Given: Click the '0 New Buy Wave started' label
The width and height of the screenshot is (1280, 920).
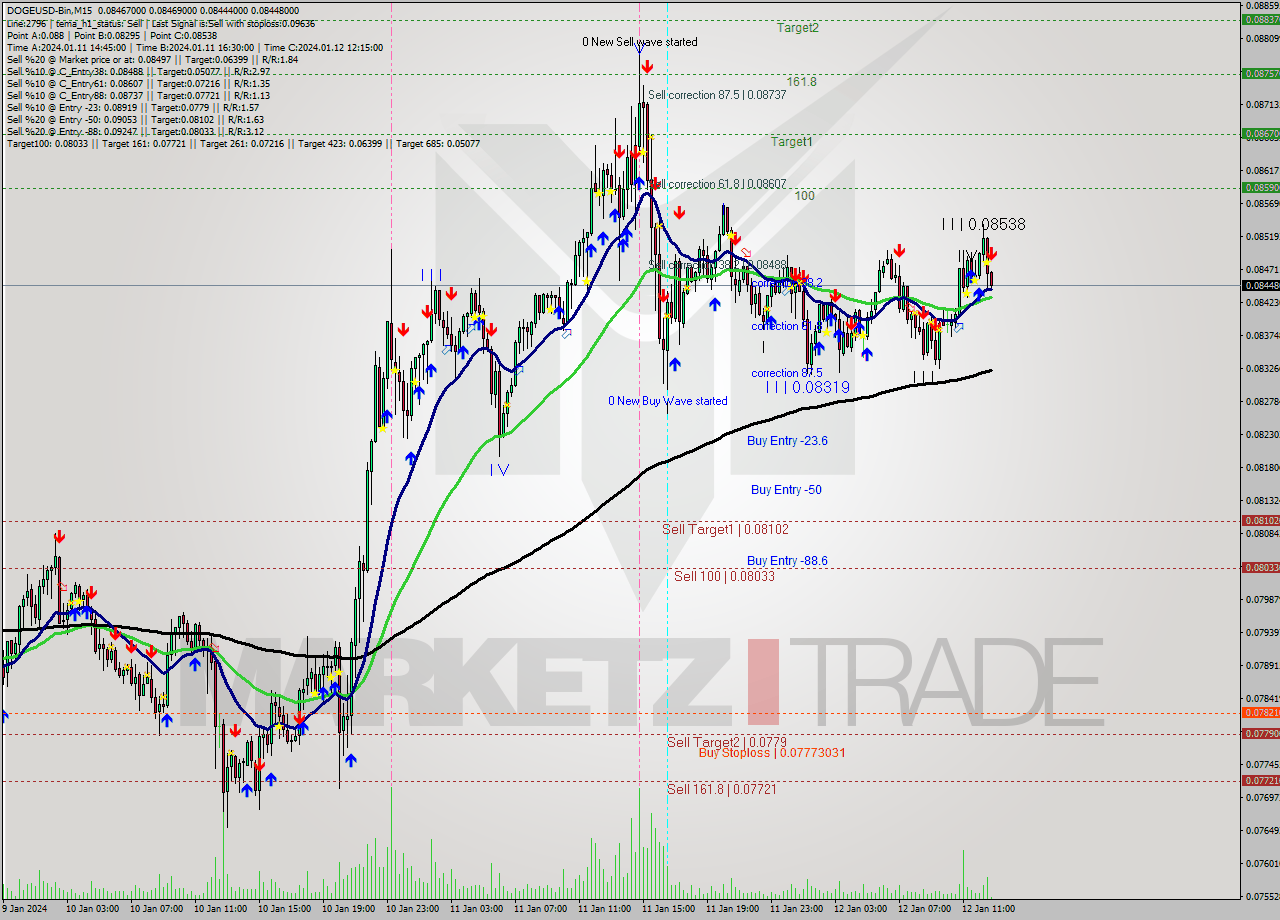Looking at the screenshot, I should [668, 401].
